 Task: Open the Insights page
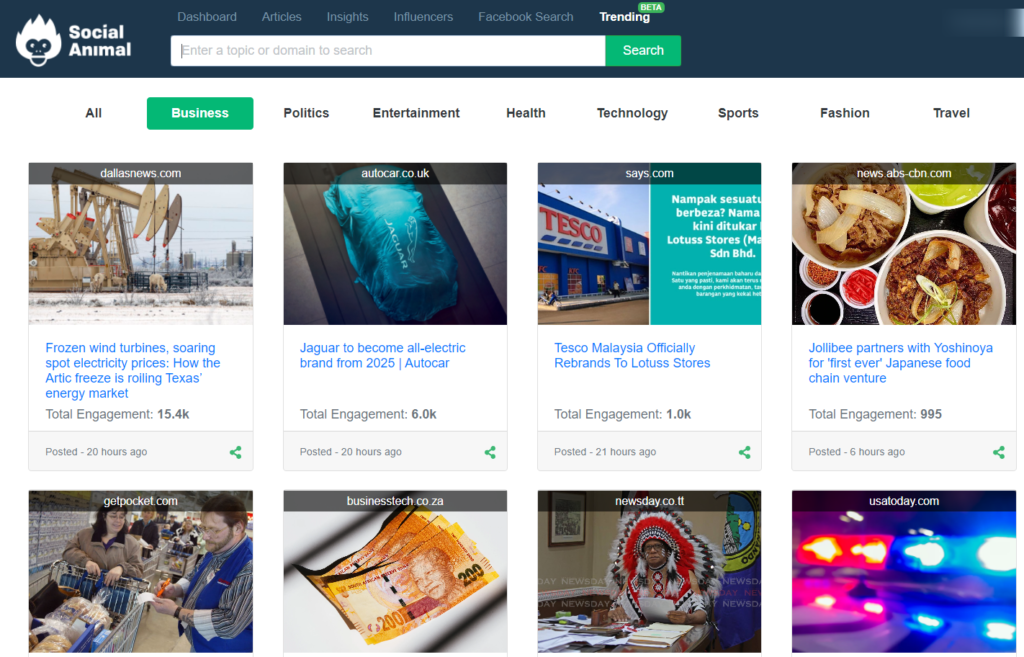(347, 17)
